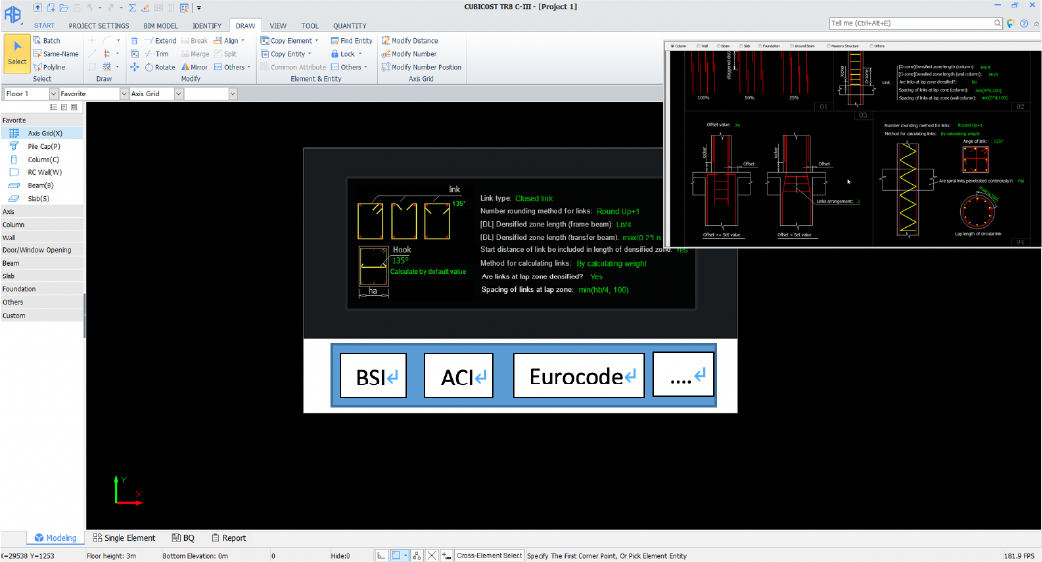1042x562 pixels.
Task: Click Modify Distance in Axis Grid
Action: (x=408, y=41)
